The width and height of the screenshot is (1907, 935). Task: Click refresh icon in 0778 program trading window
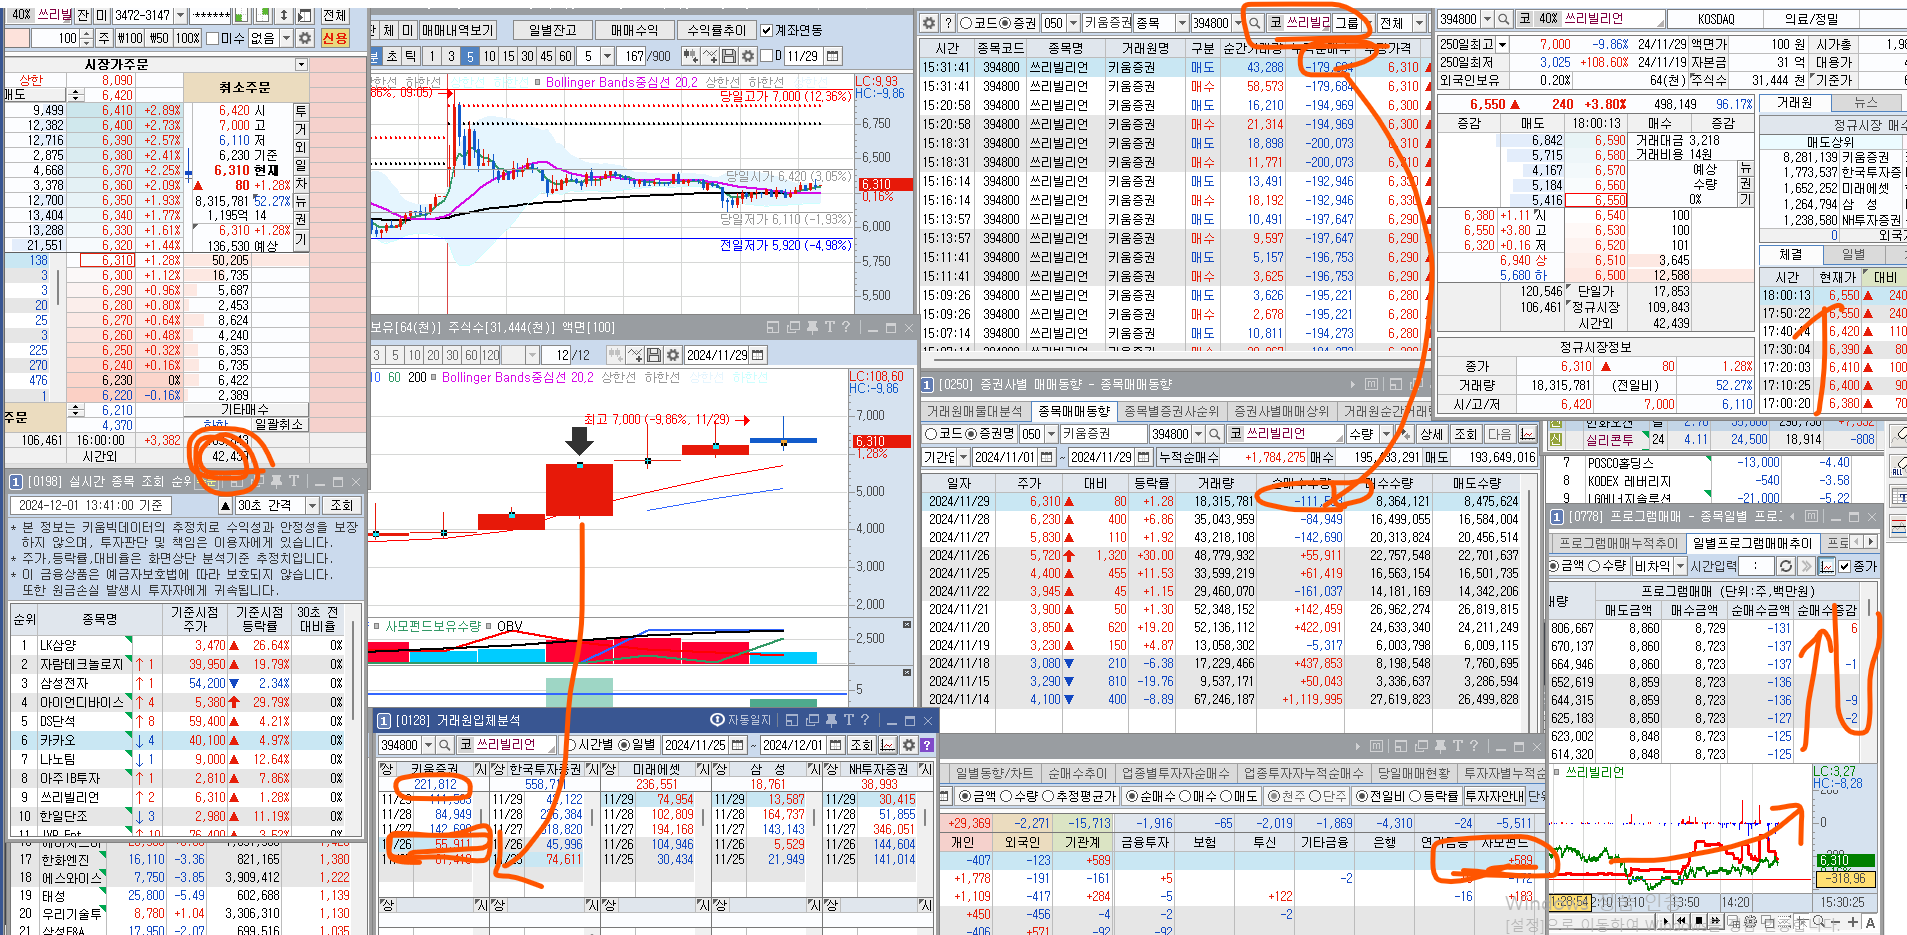coord(1785,566)
